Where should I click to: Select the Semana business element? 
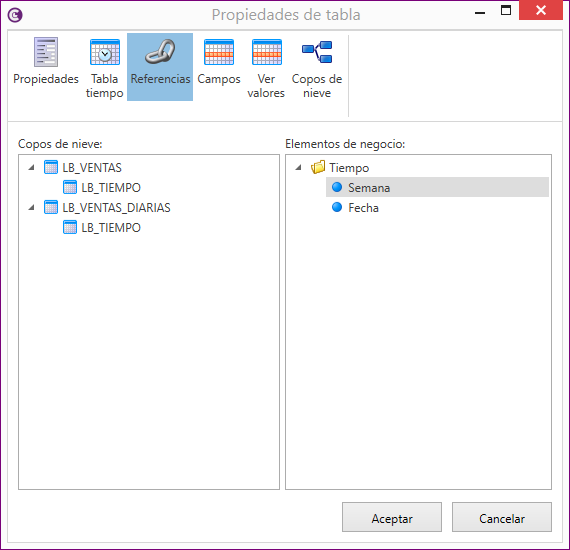point(437,187)
